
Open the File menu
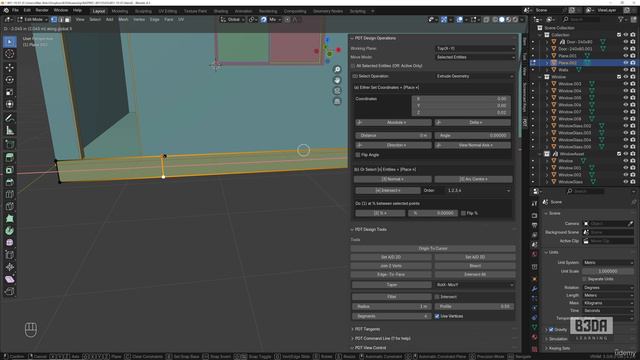point(15,10)
